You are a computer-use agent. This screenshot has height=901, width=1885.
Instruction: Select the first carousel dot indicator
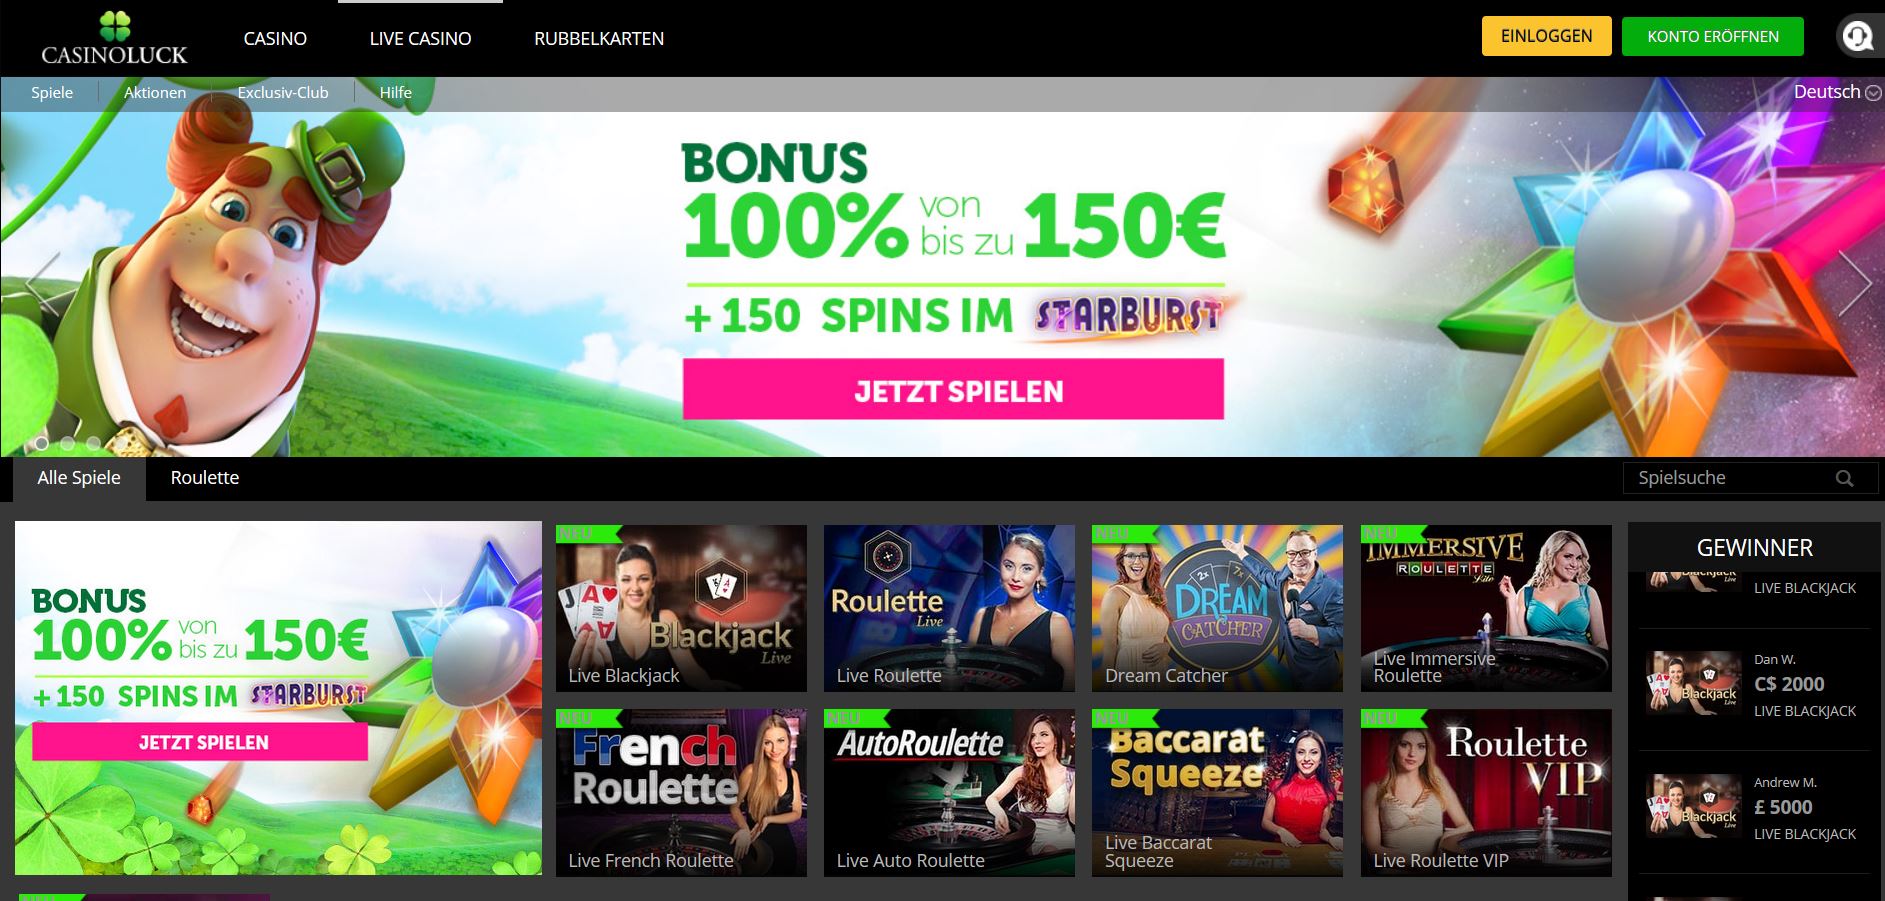(x=42, y=442)
